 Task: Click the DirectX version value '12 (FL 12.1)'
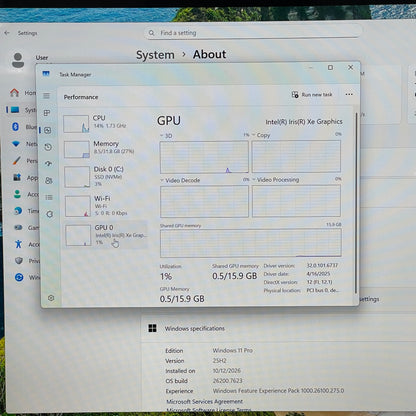tap(319, 282)
